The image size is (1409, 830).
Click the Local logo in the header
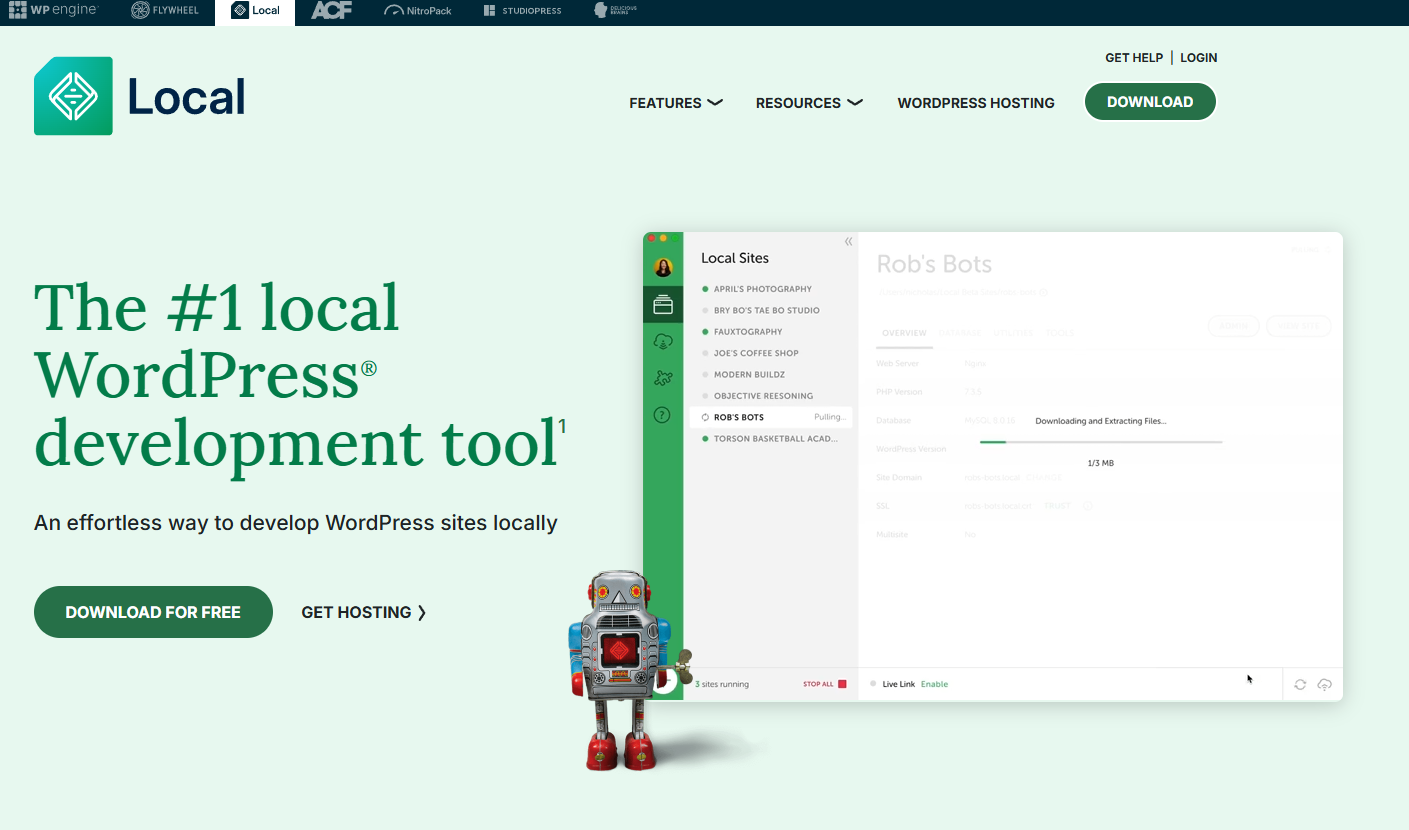[x=140, y=96]
